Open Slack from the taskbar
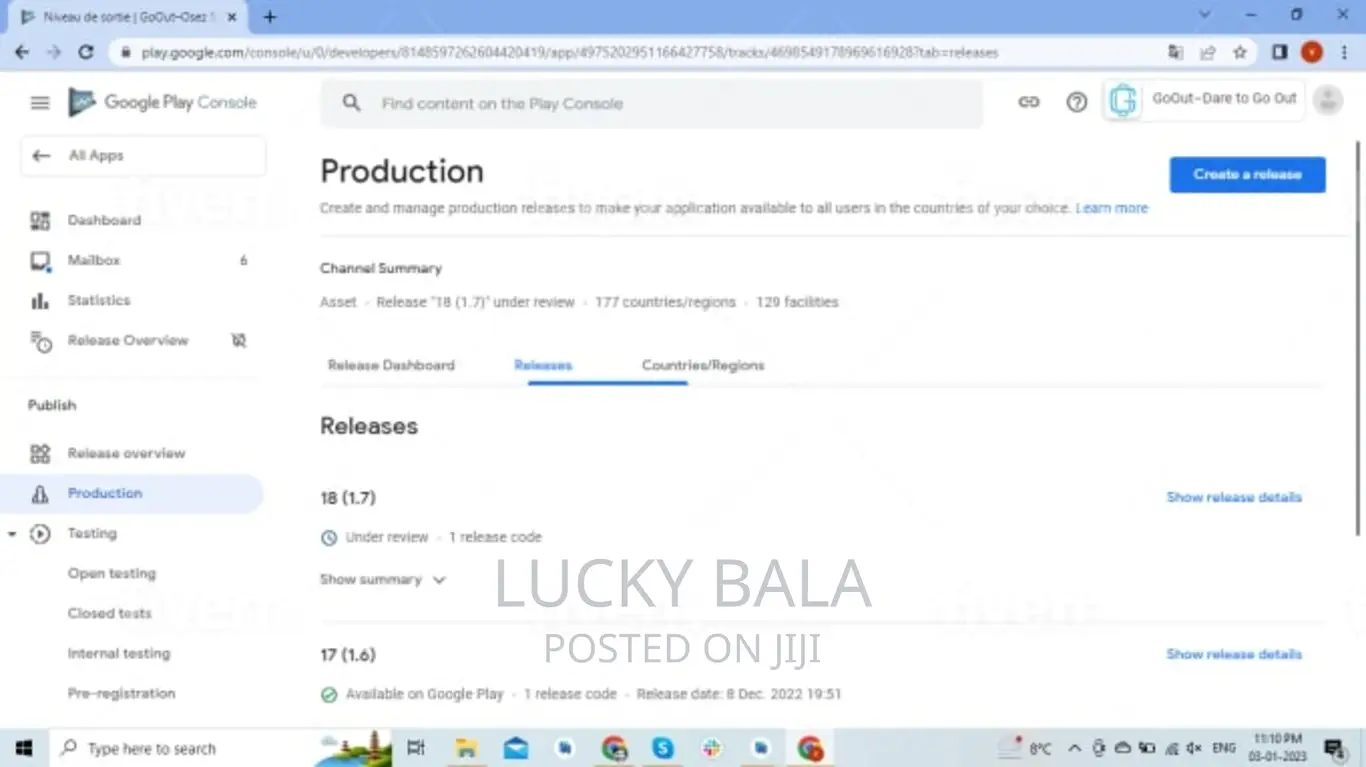1366x767 pixels. click(712, 748)
